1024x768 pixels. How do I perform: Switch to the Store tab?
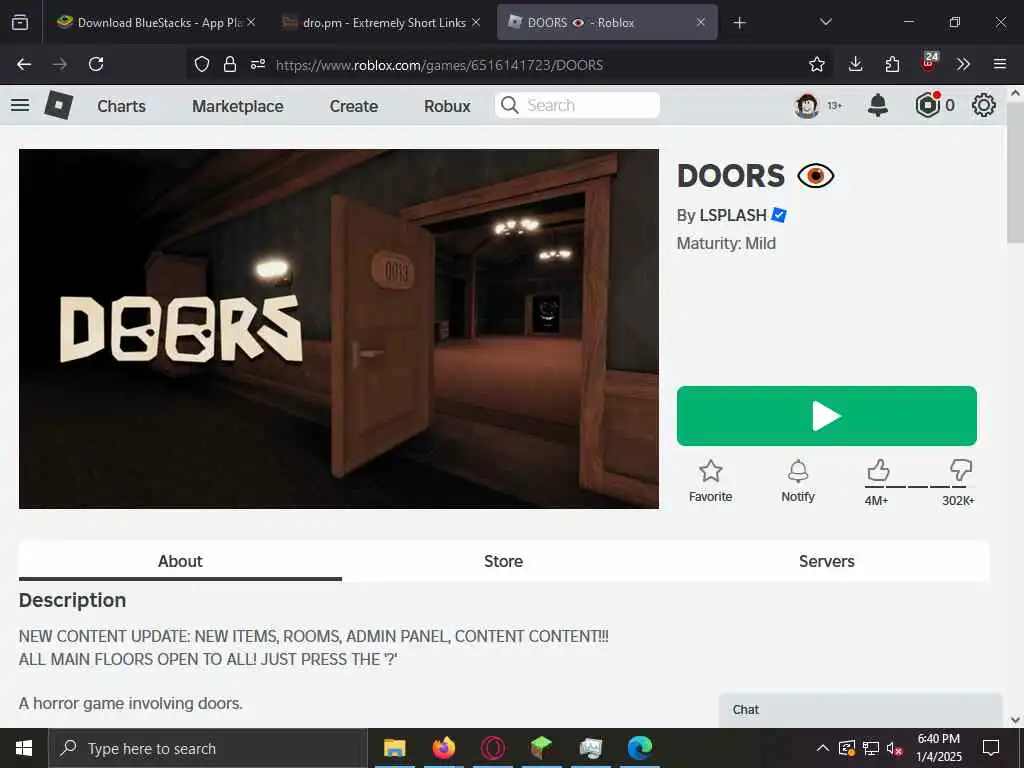(x=504, y=561)
